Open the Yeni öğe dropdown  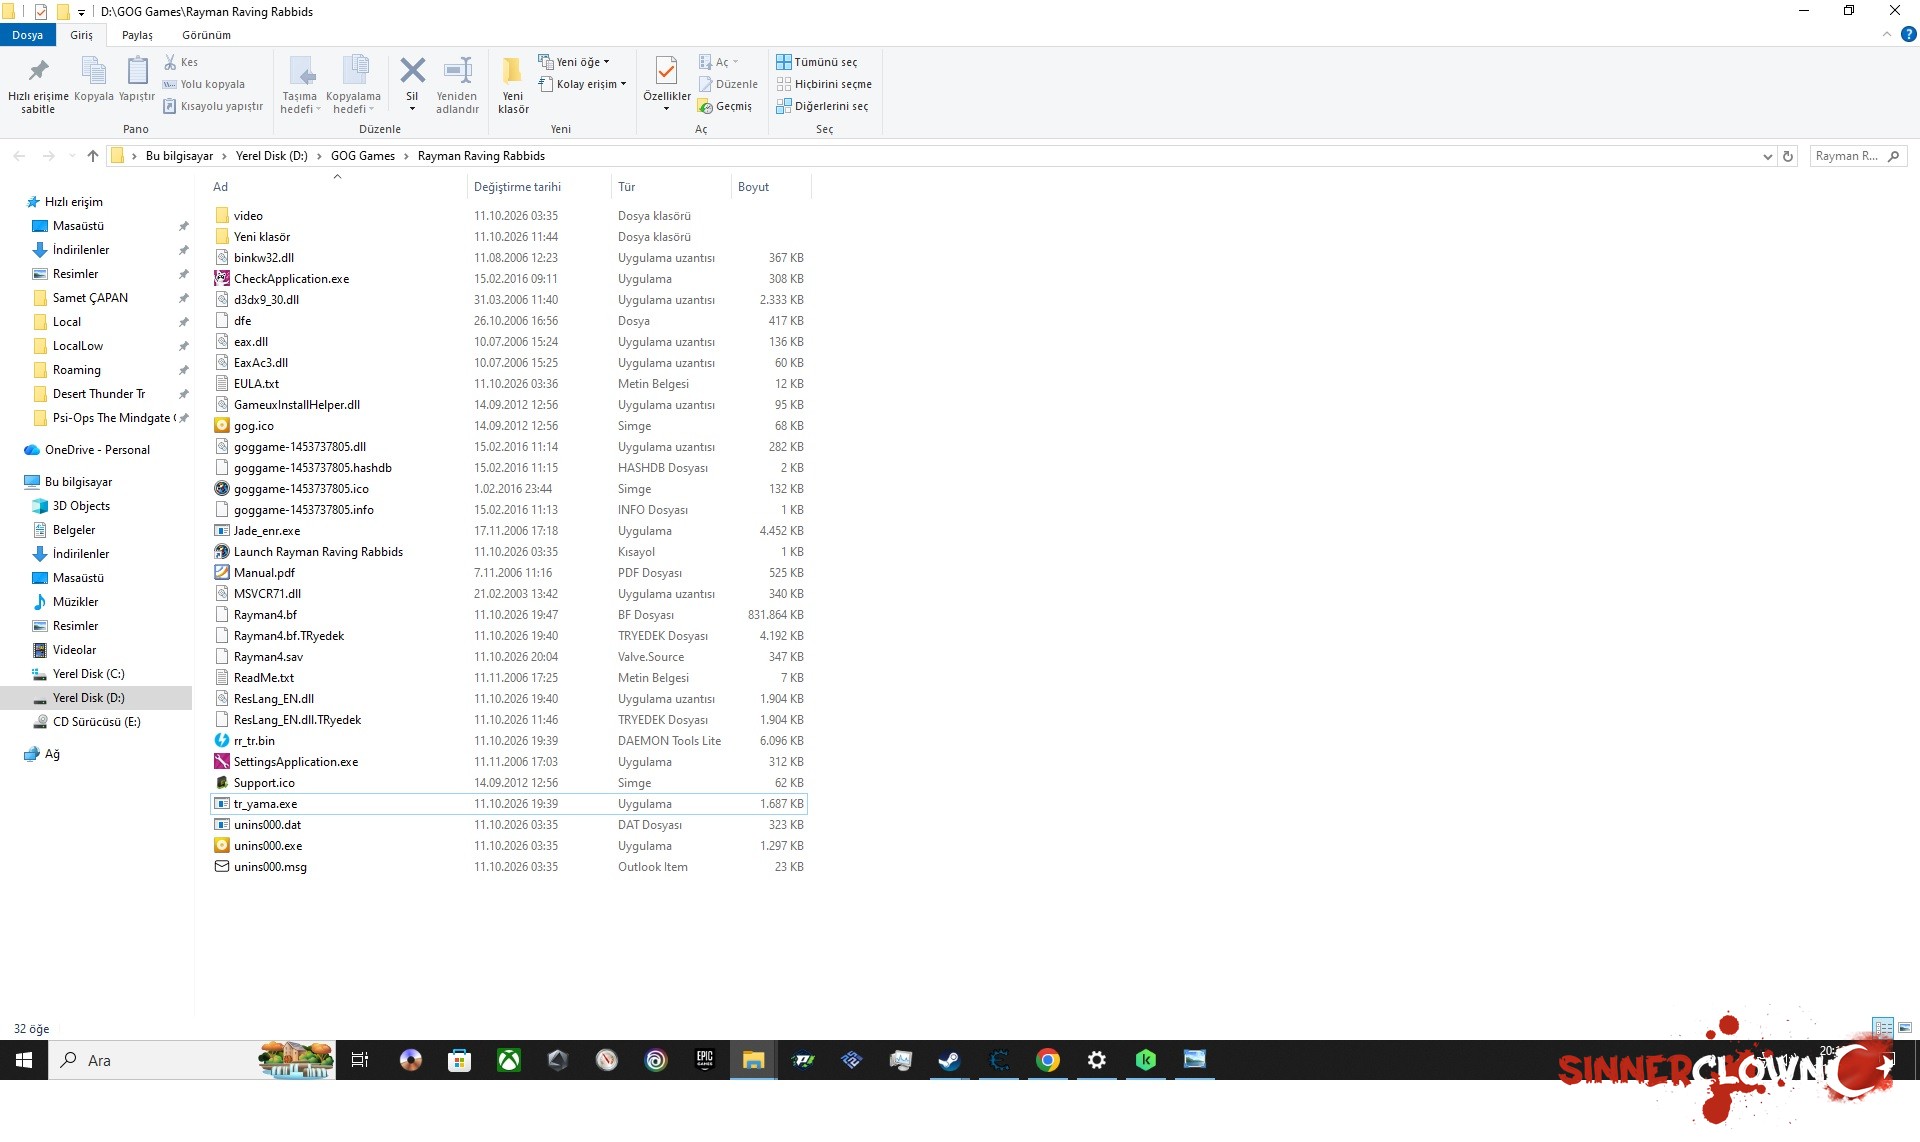(x=574, y=62)
